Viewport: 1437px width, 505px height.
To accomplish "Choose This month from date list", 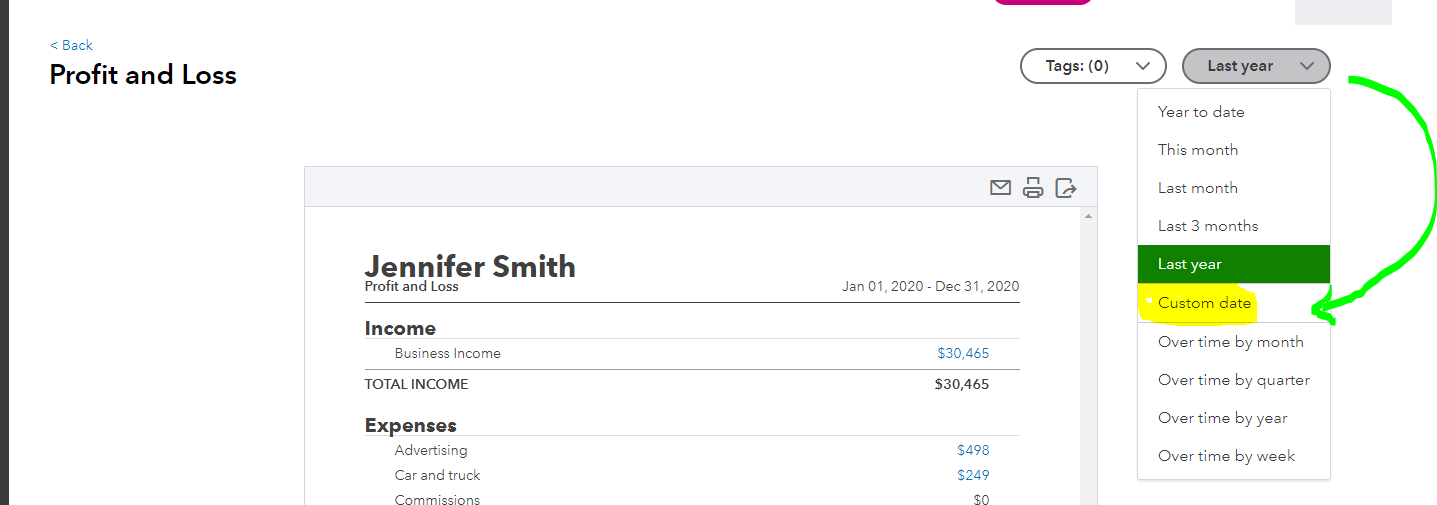I will pyautogui.click(x=1198, y=150).
